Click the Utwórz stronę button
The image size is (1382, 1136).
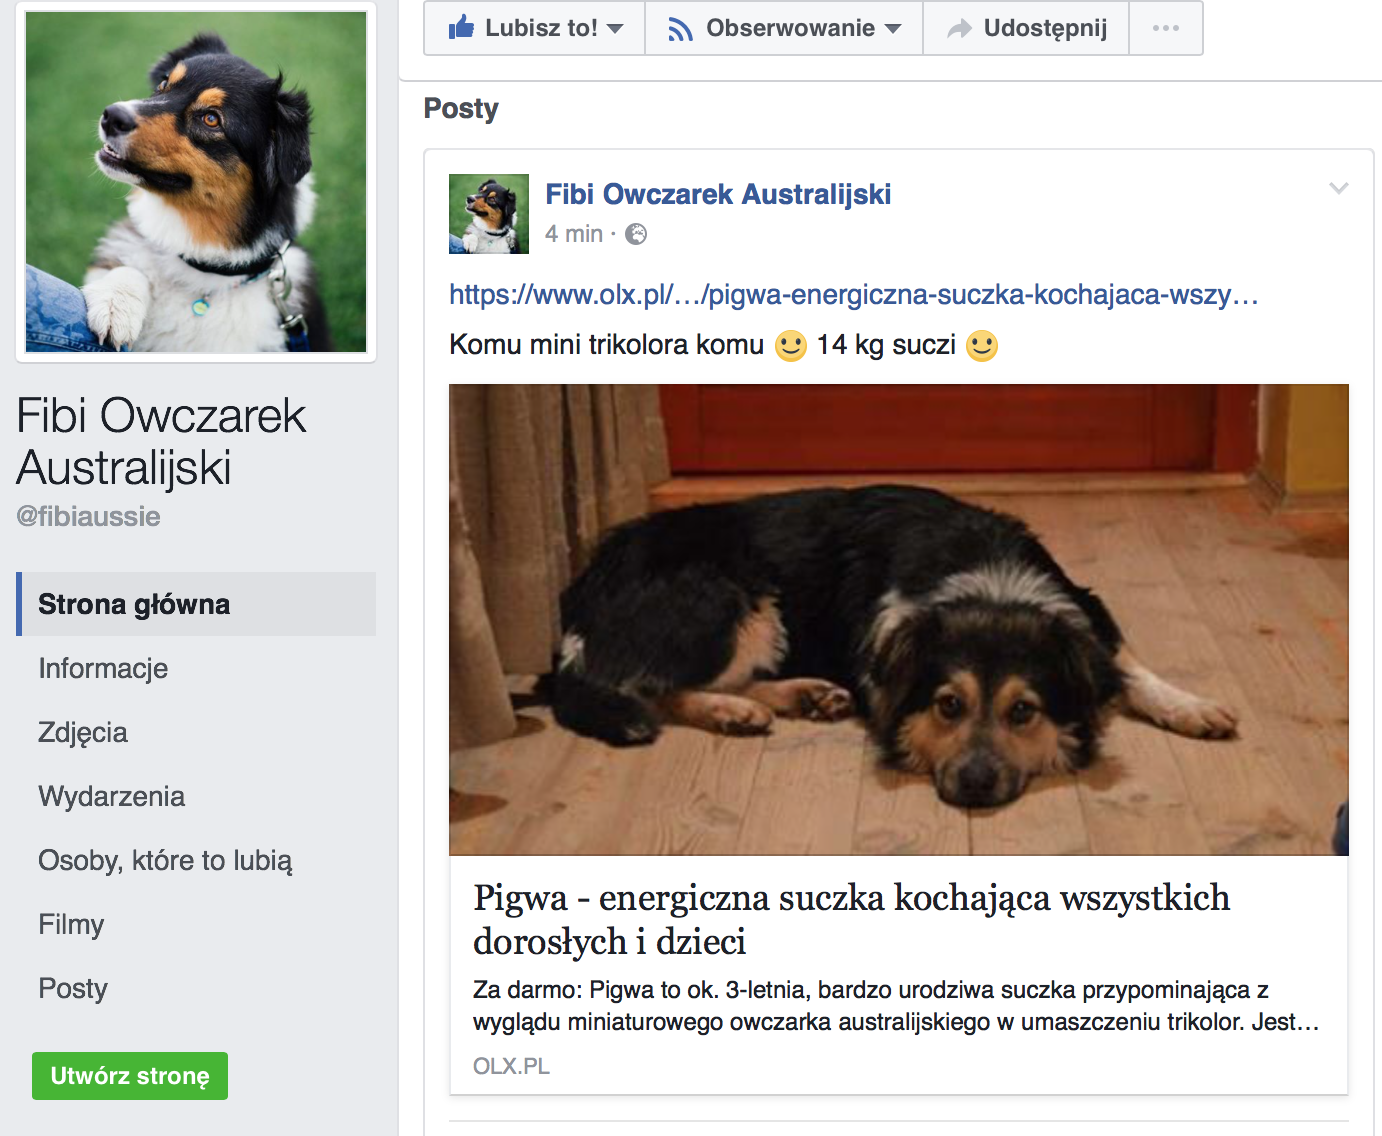(130, 1076)
